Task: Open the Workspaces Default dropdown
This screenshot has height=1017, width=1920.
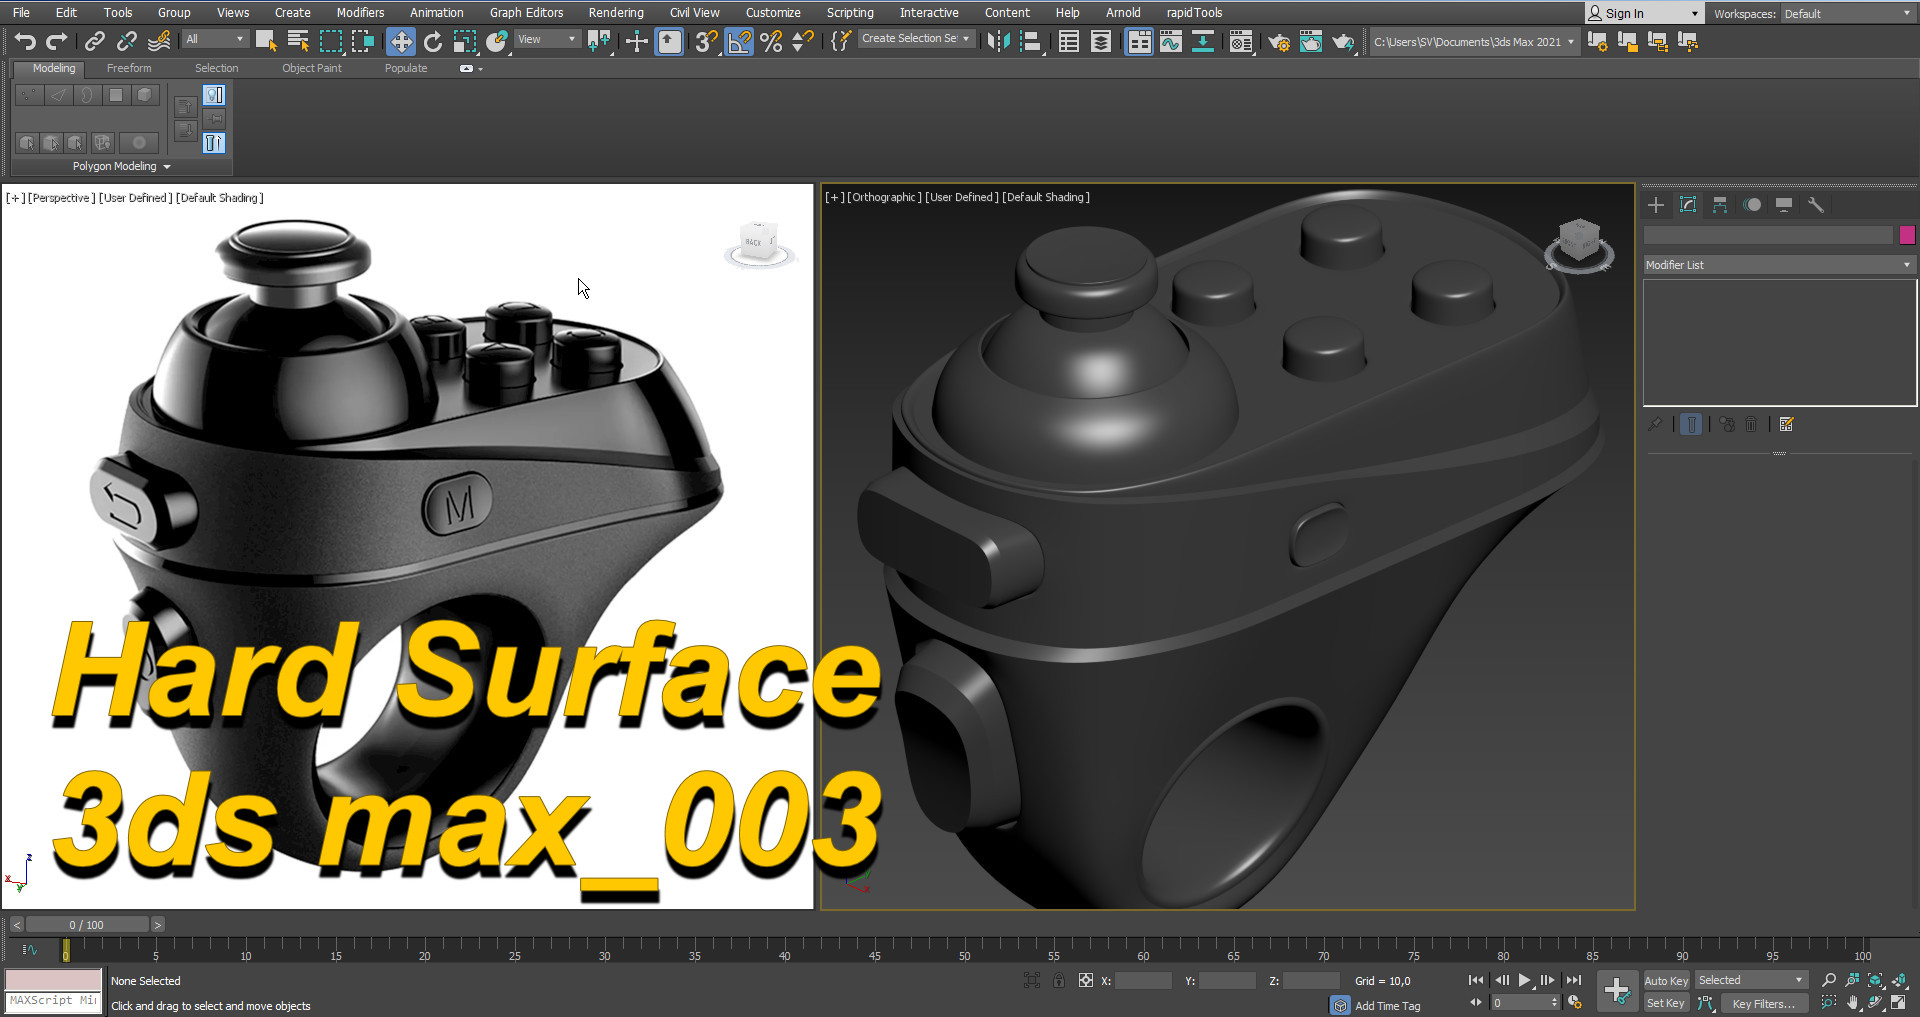Action: [x=1846, y=13]
